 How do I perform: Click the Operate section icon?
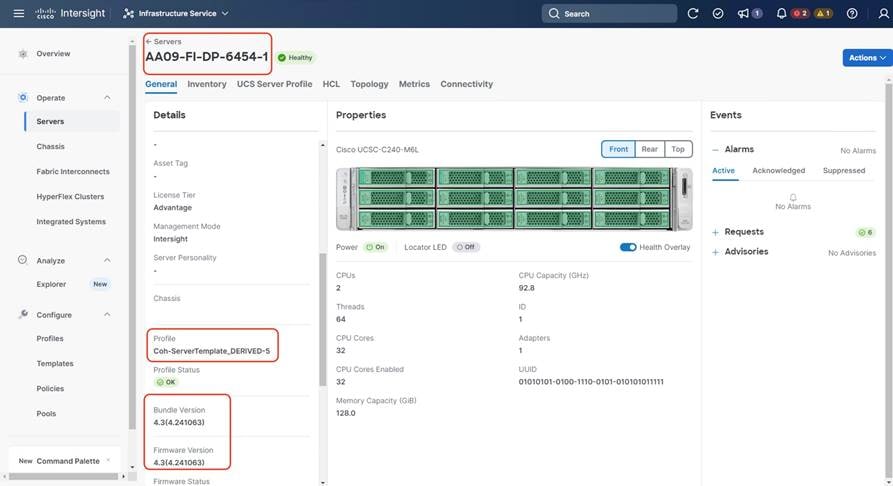[23, 97]
